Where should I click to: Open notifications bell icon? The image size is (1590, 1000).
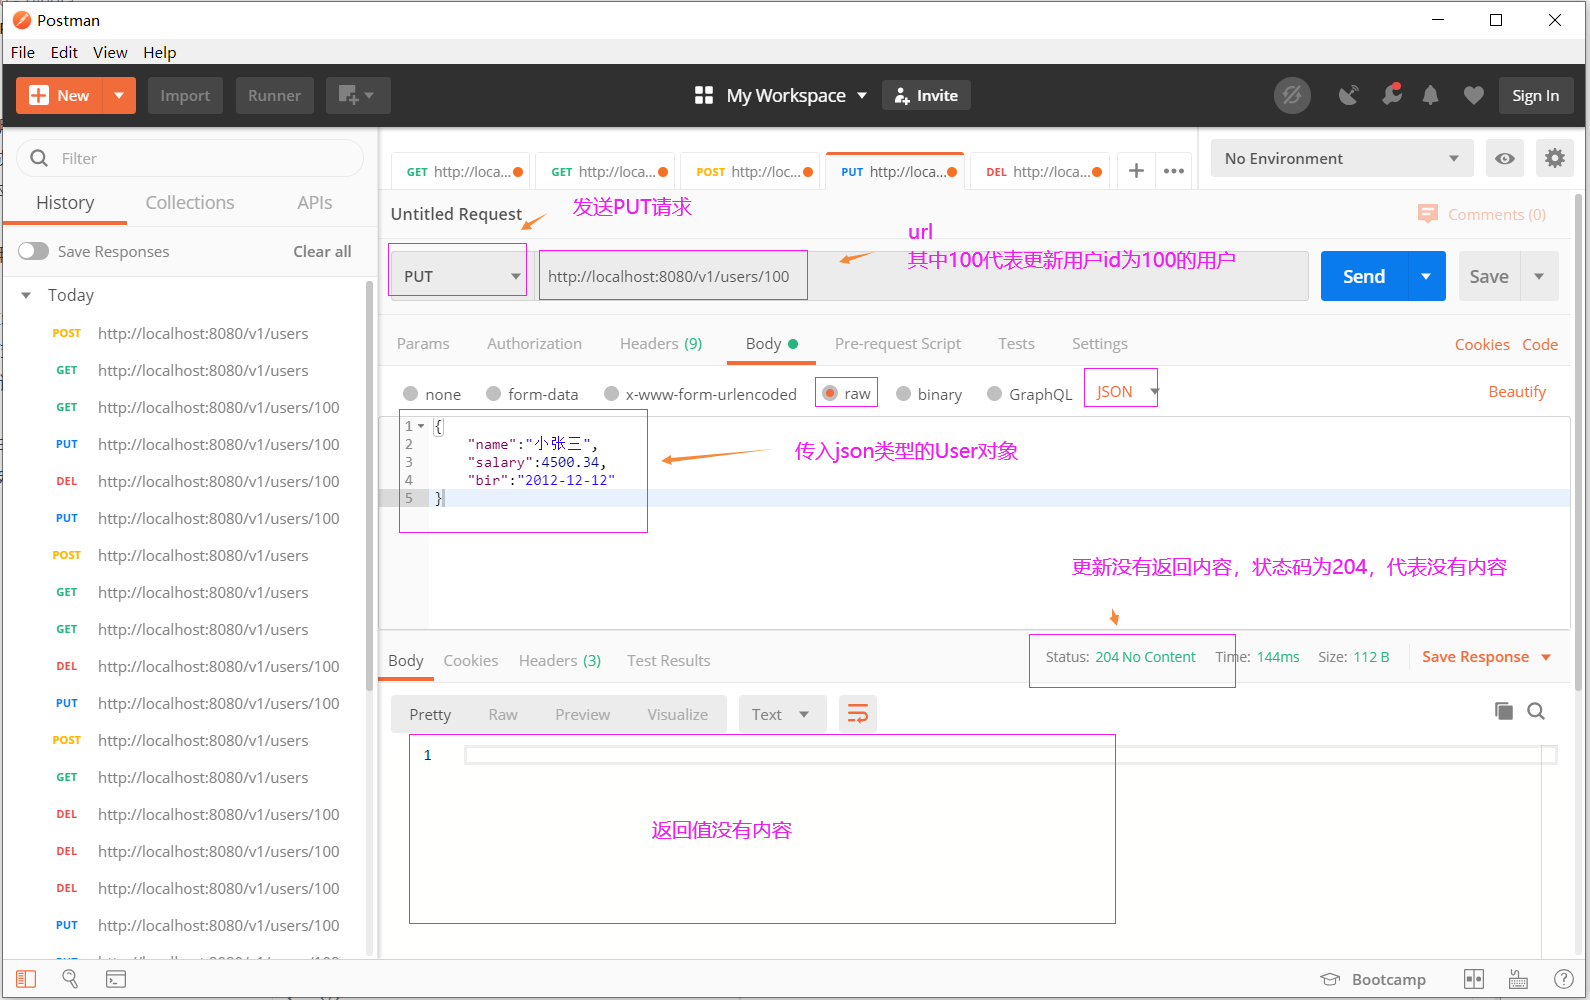[1431, 95]
